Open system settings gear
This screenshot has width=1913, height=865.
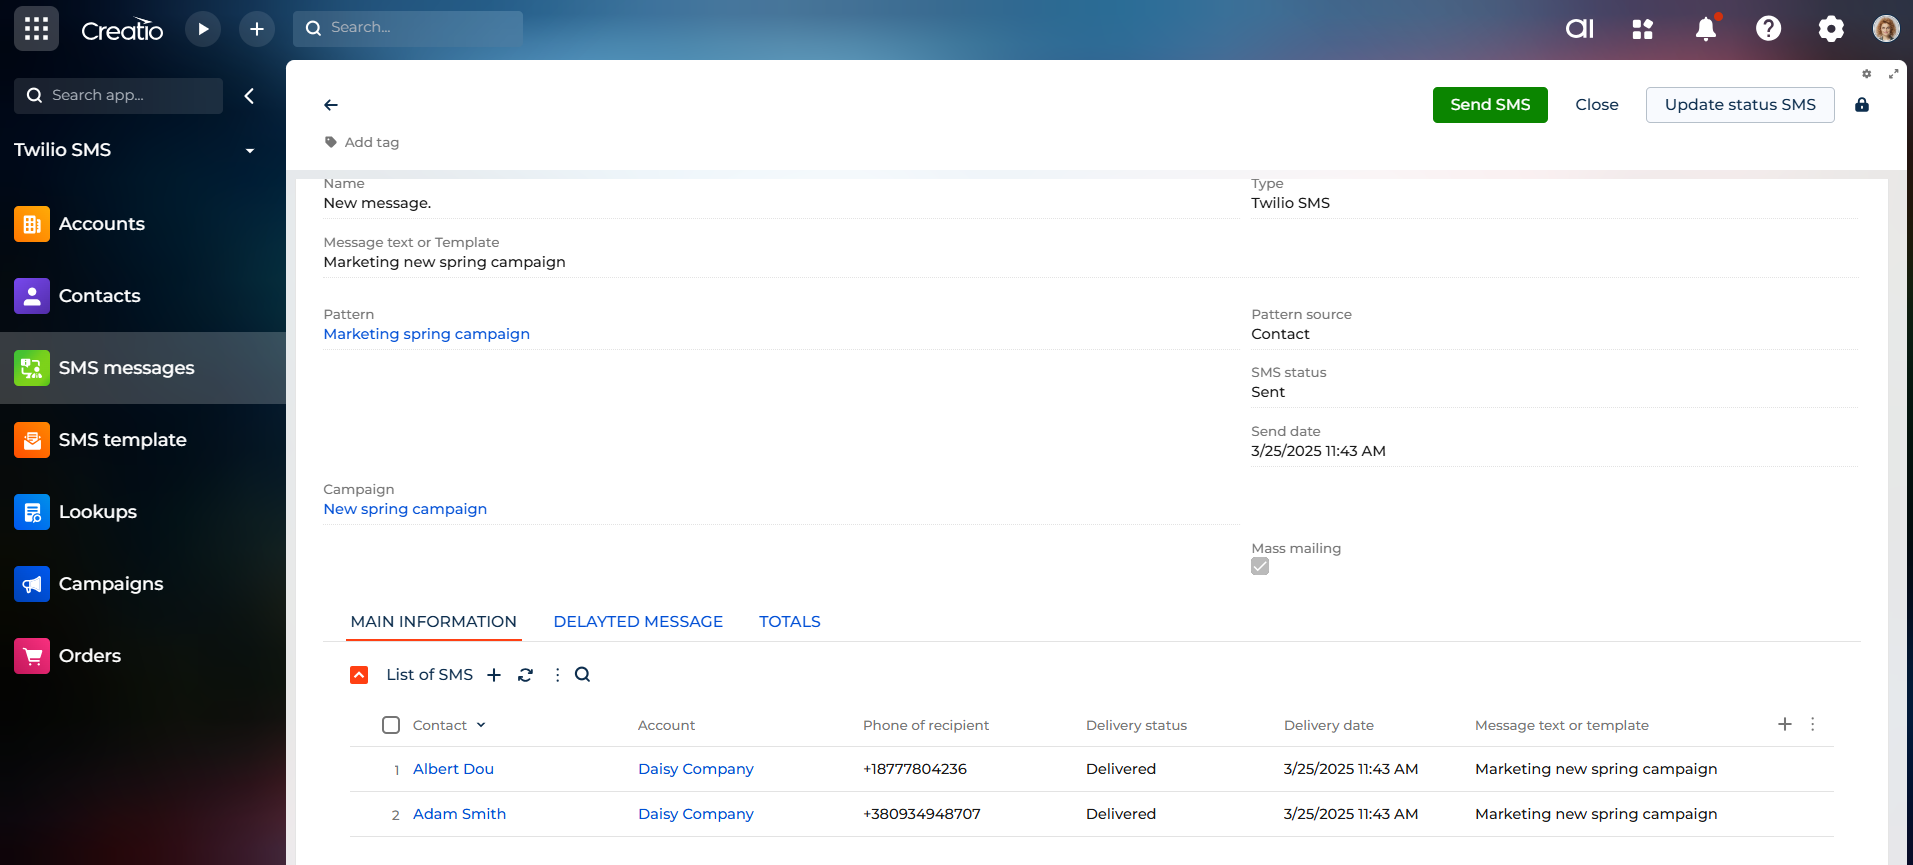(1830, 29)
